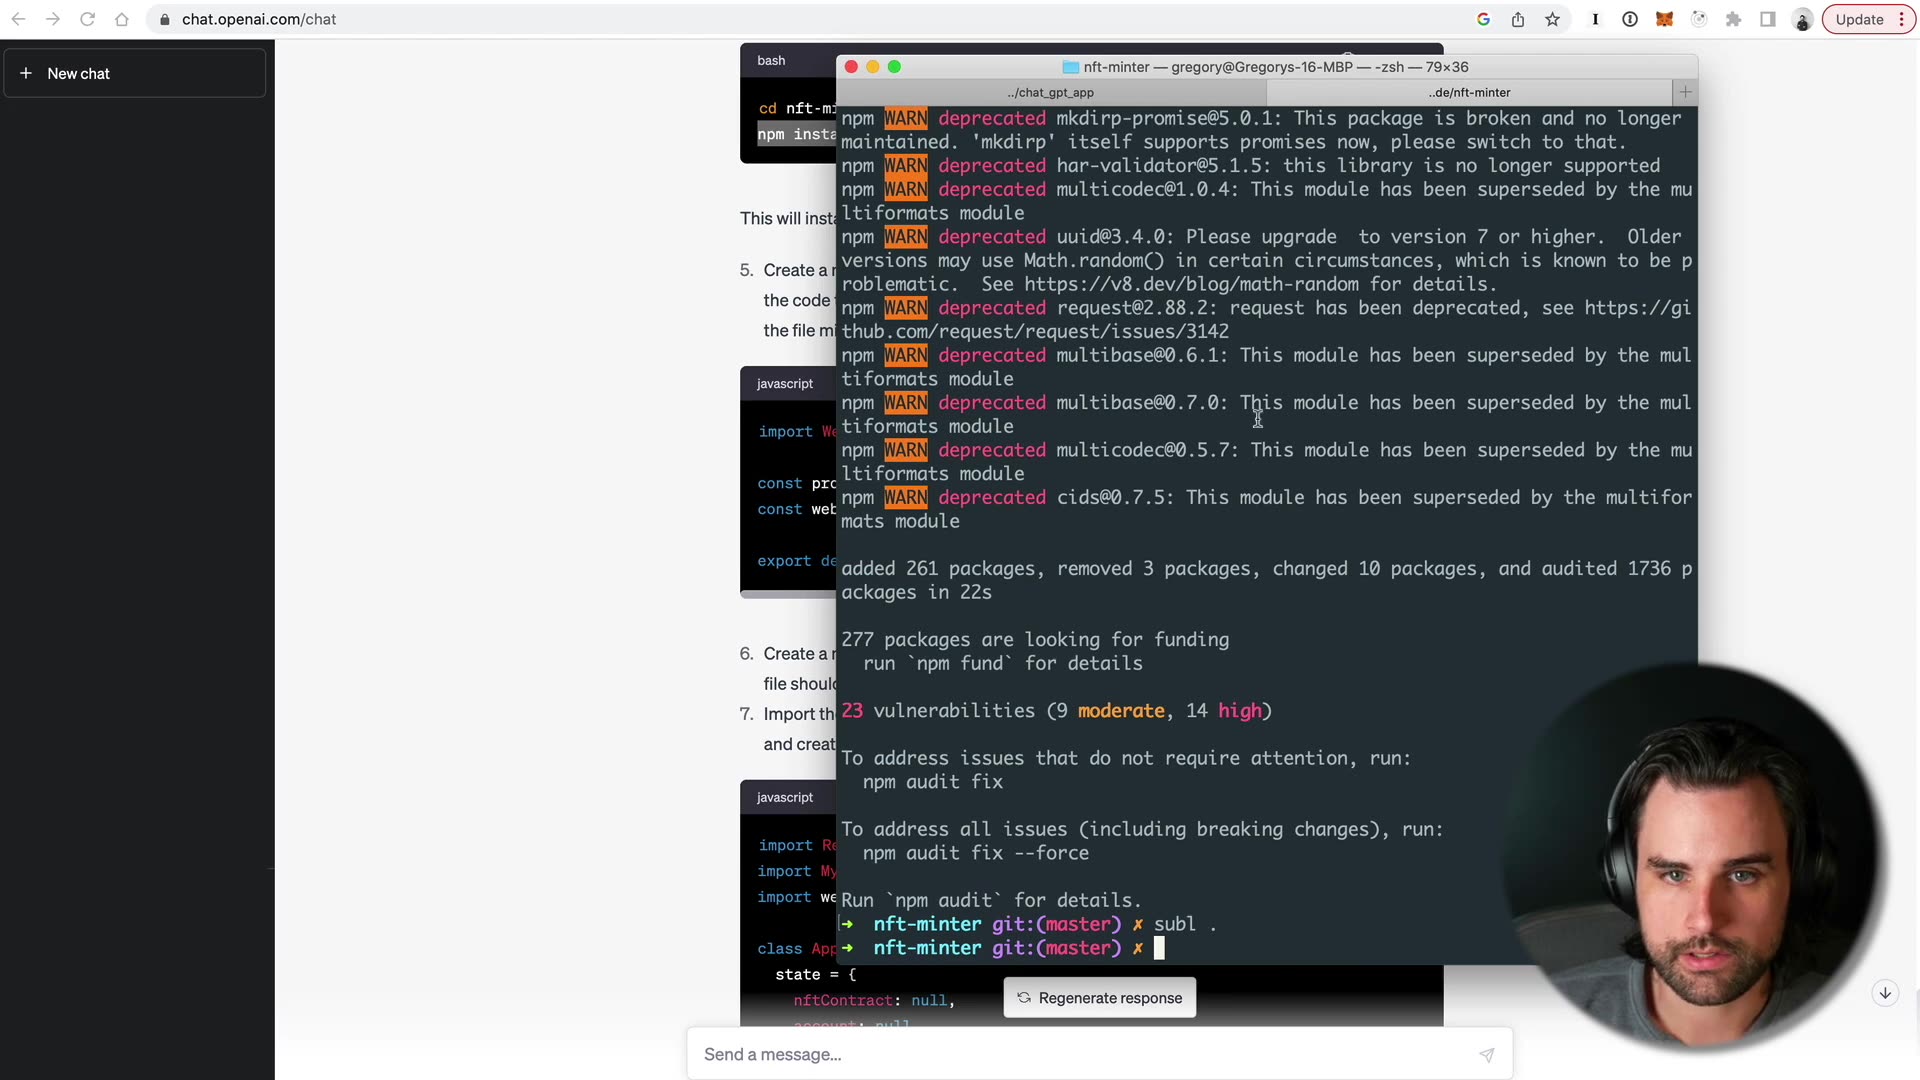This screenshot has width=1920, height=1080.
Task: Click inside the Send a message field
Action: point(1000,1055)
